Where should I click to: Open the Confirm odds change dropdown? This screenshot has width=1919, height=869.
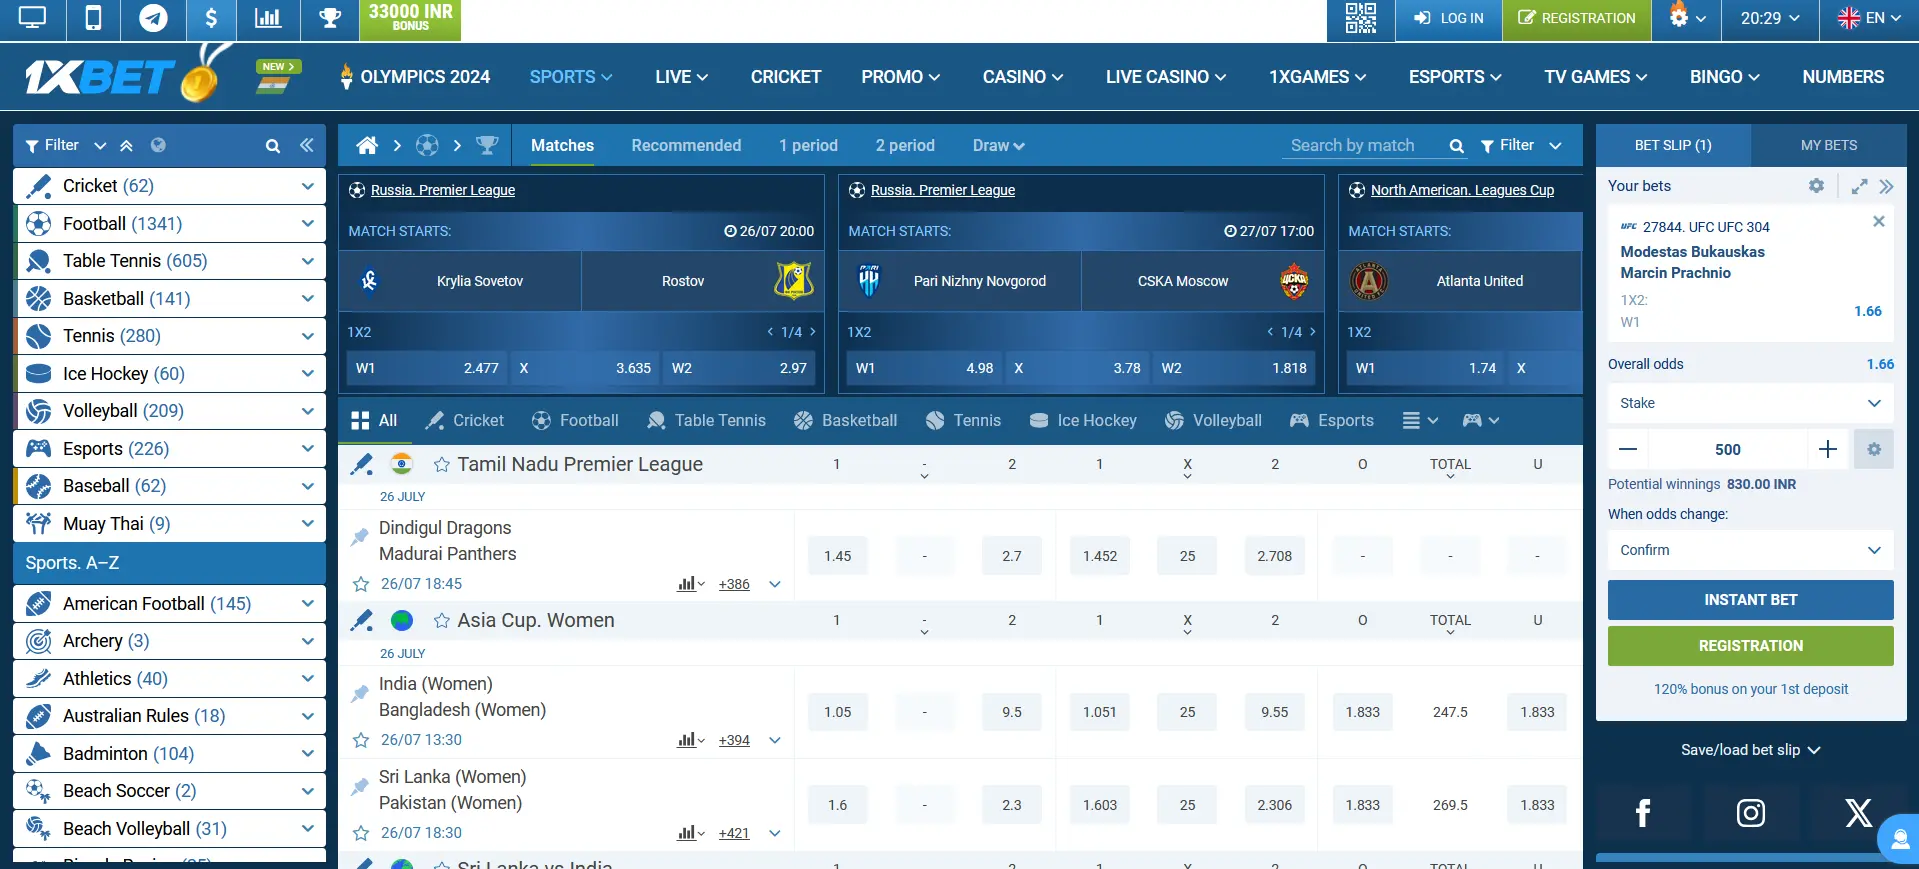click(x=1750, y=550)
